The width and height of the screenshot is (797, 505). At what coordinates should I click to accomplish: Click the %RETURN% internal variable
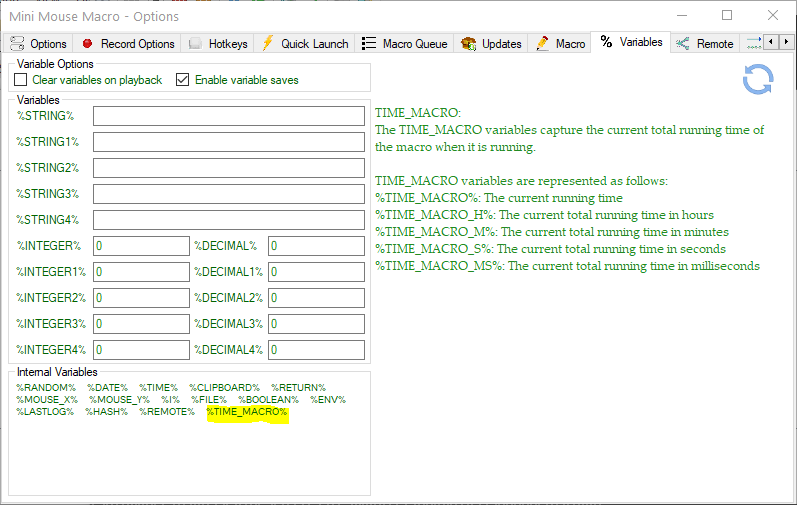(298, 388)
